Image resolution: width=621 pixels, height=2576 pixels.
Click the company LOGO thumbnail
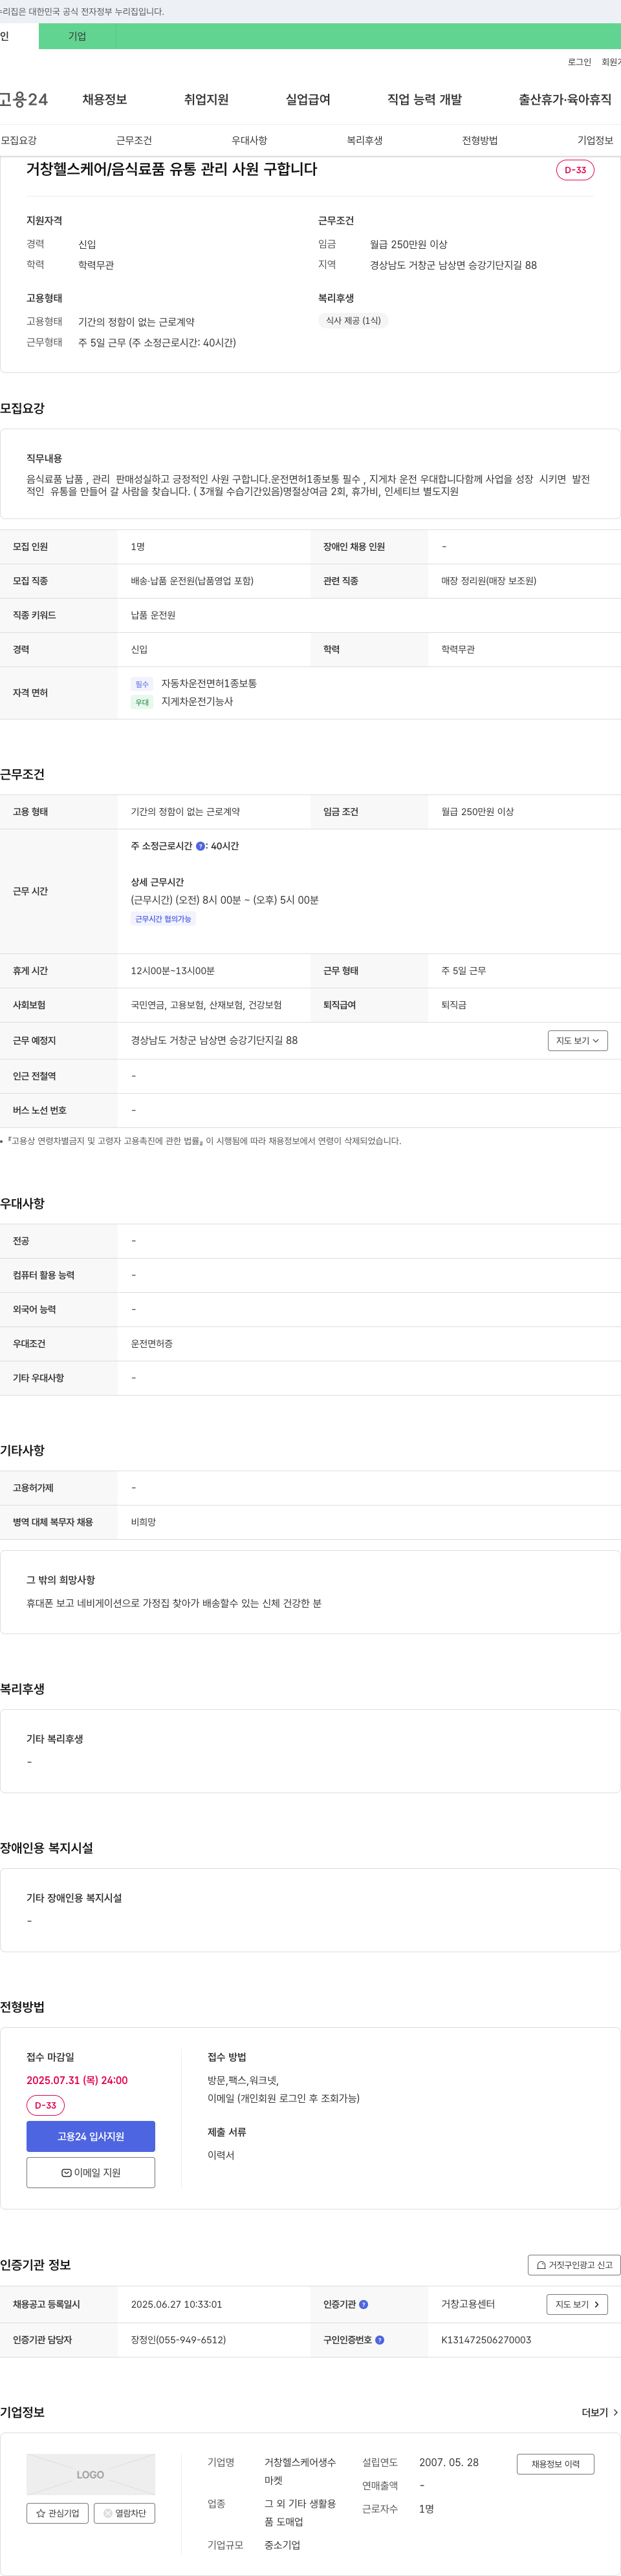[91, 2475]
